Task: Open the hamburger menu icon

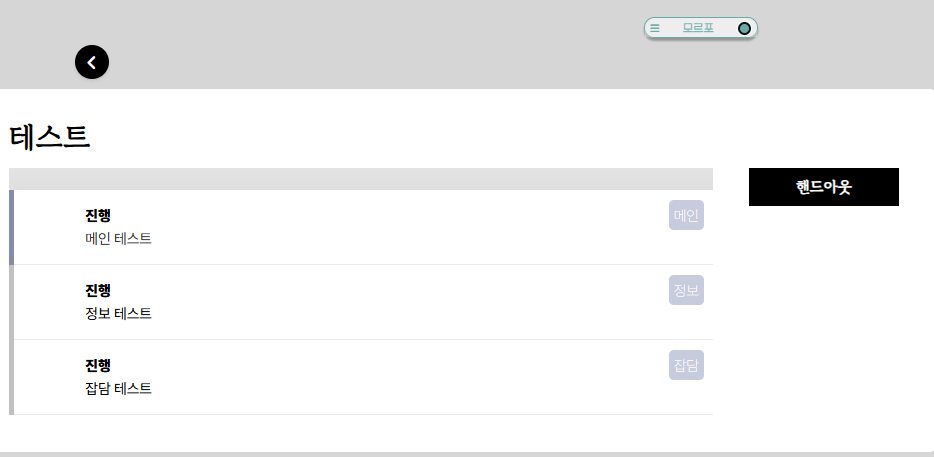Action: [x=655, y=28]
